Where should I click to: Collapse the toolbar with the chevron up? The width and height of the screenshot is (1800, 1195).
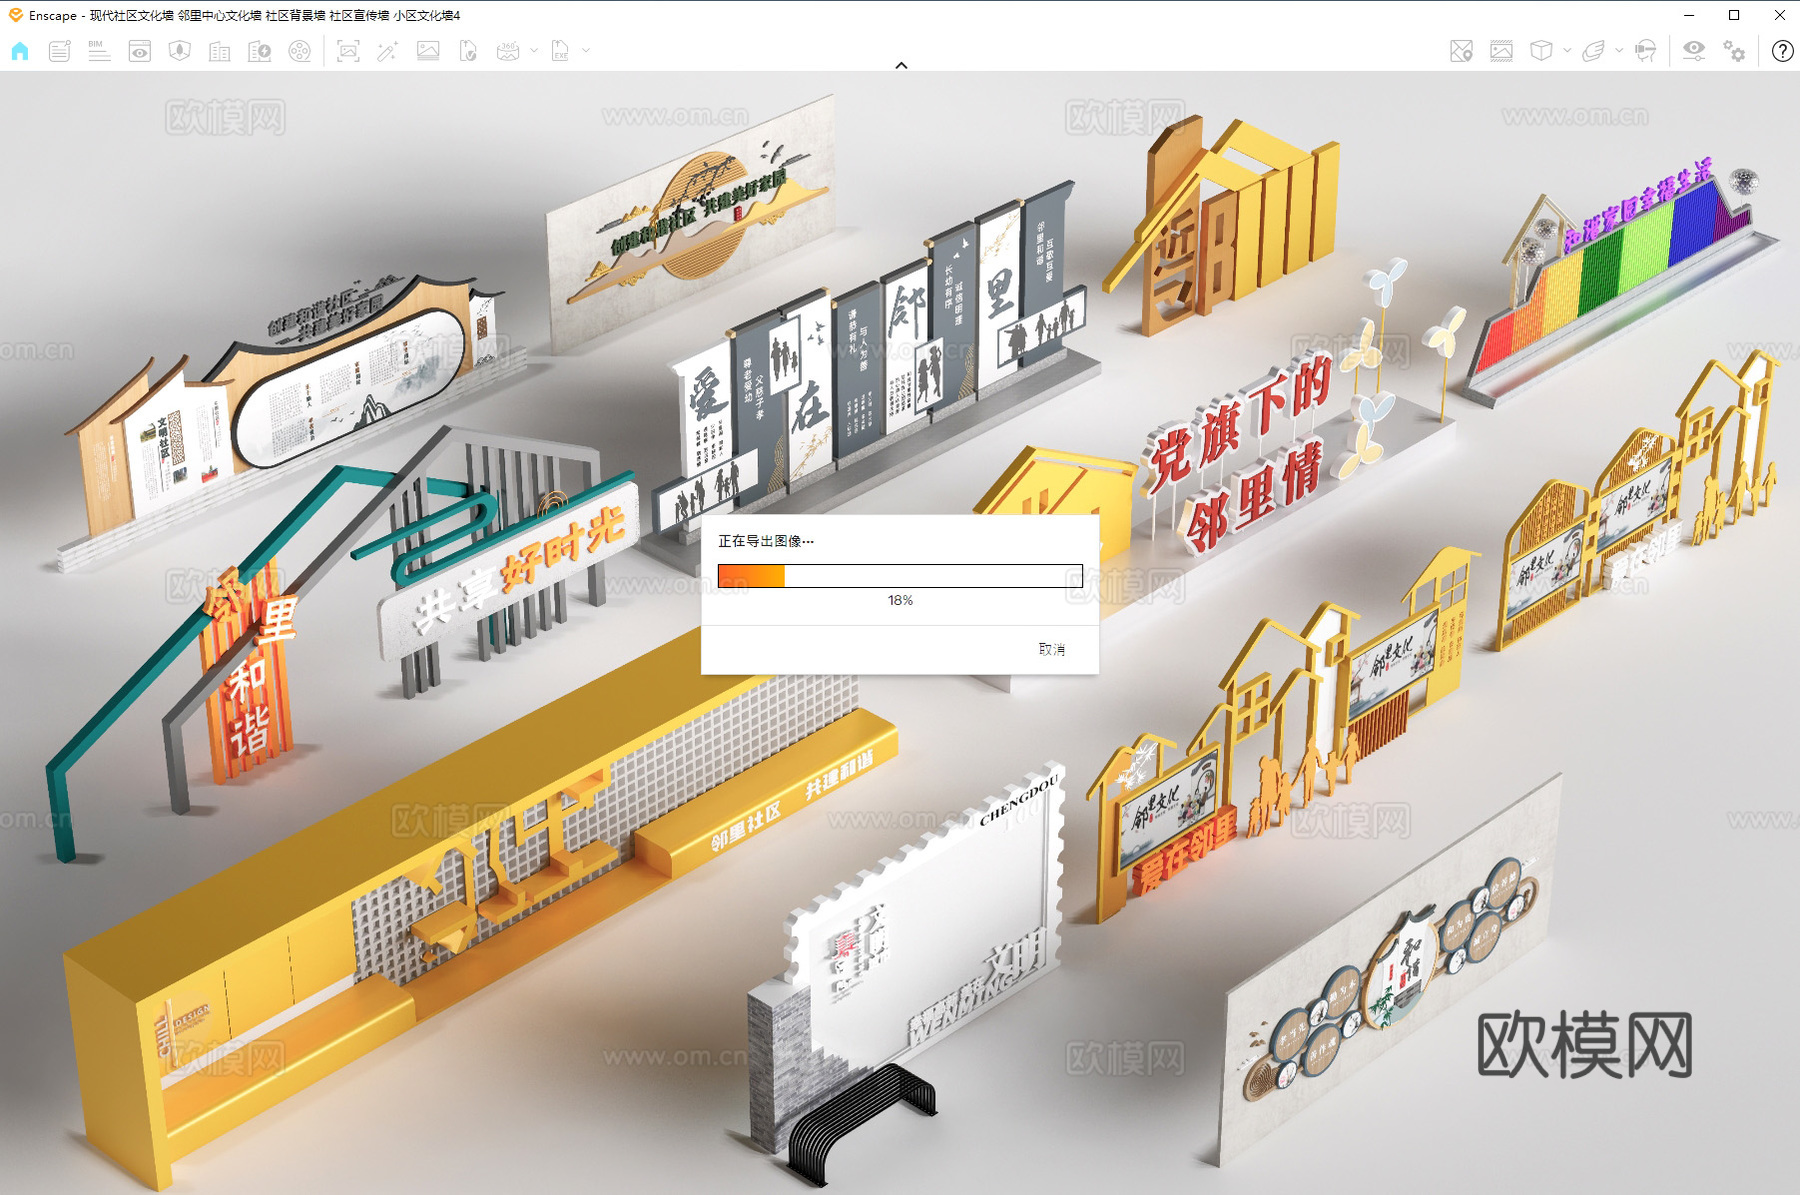pyautogui.click(x=901, y=65)
